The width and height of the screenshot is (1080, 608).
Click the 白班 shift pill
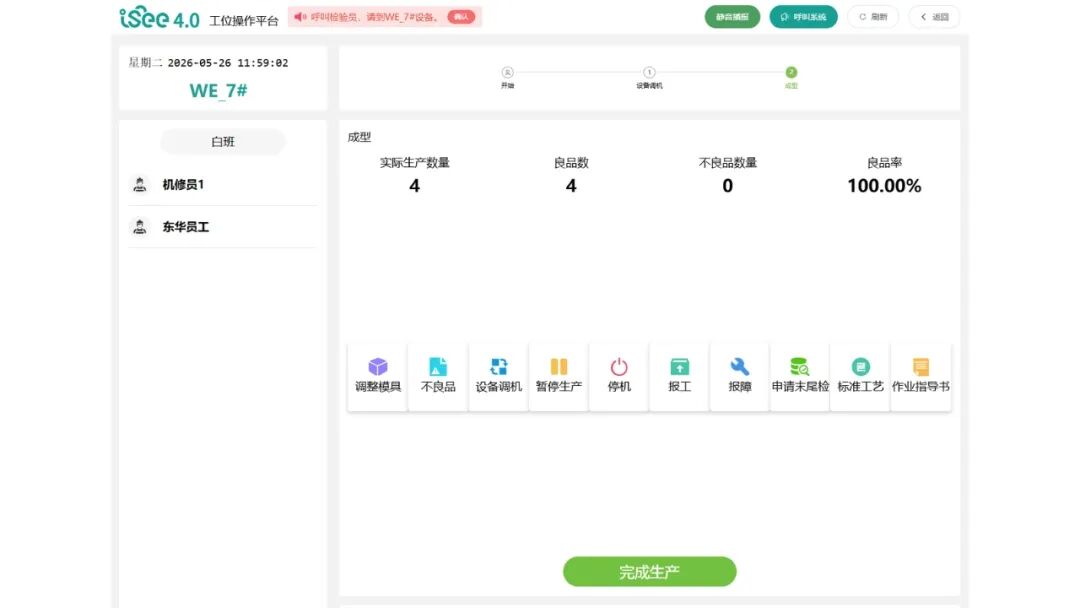coord(222,142)
